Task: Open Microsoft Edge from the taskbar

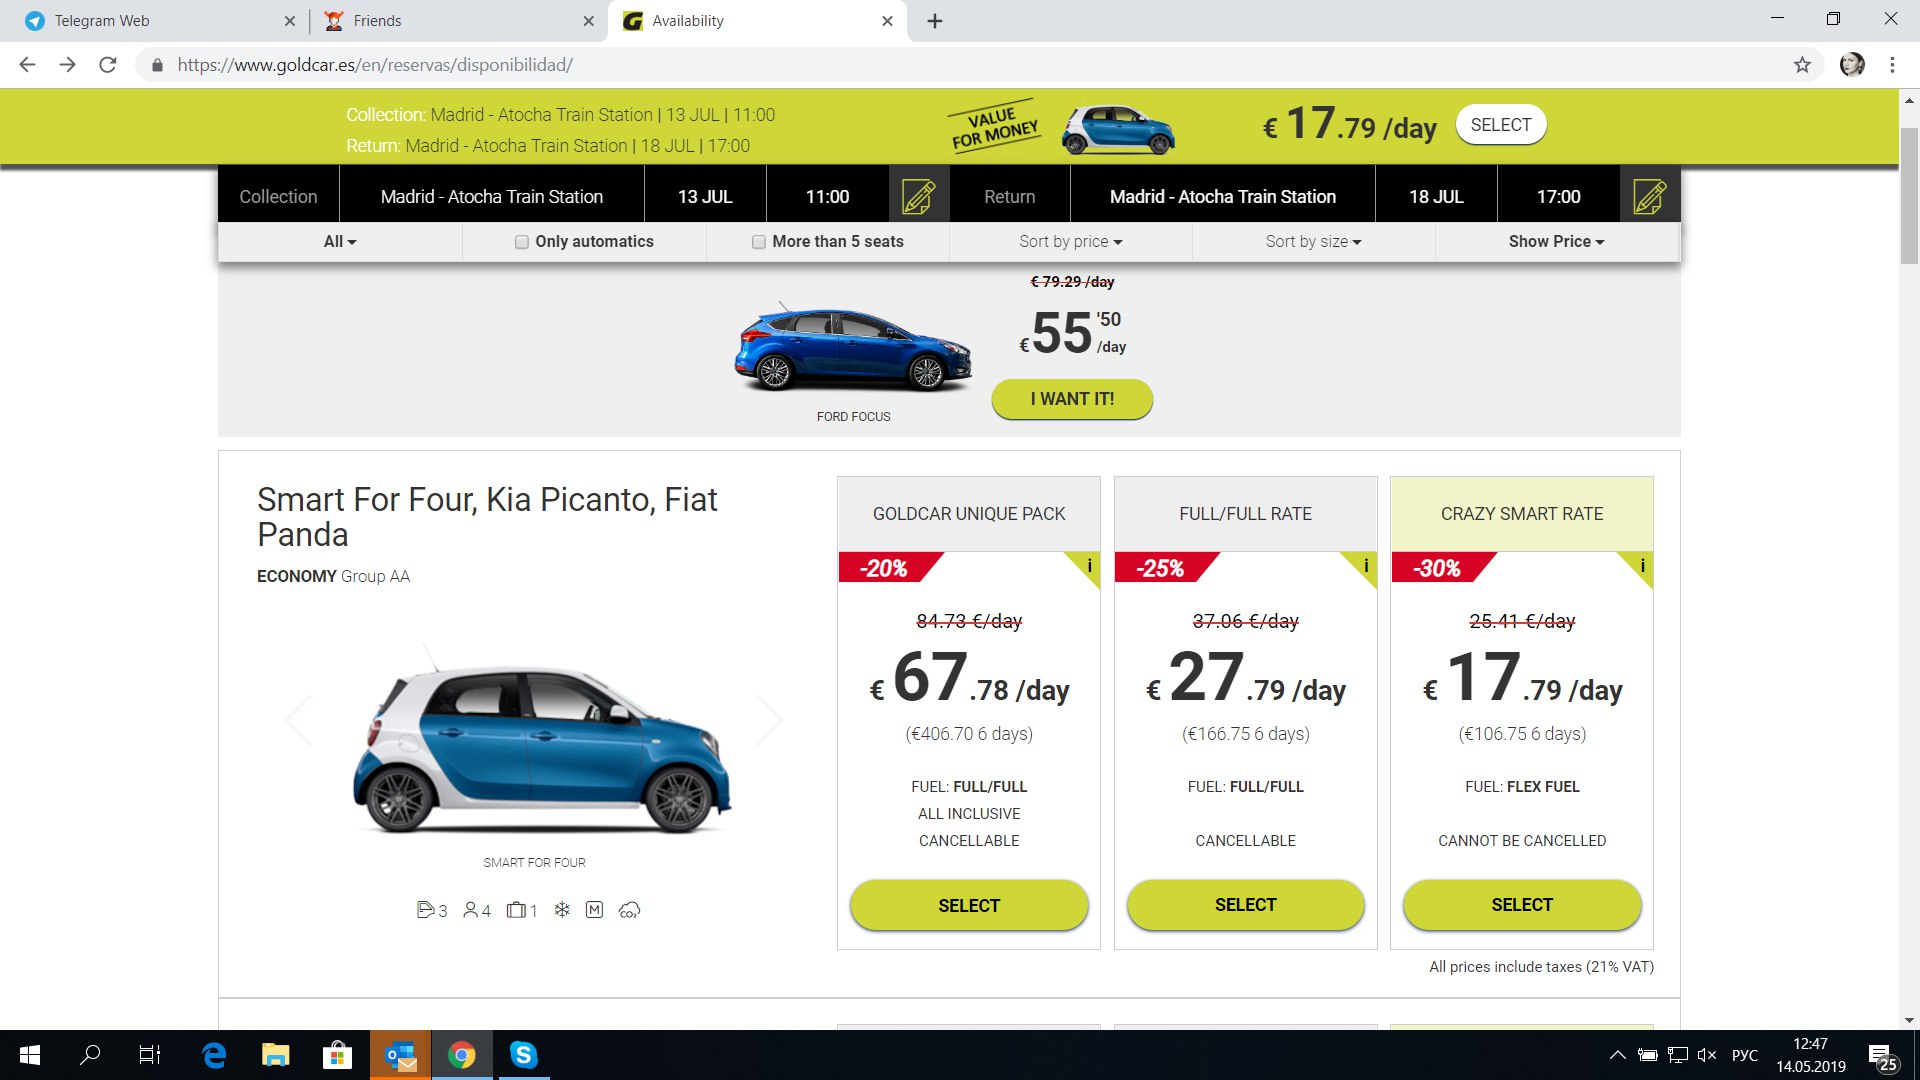Action: click(x=214, y=1055)
